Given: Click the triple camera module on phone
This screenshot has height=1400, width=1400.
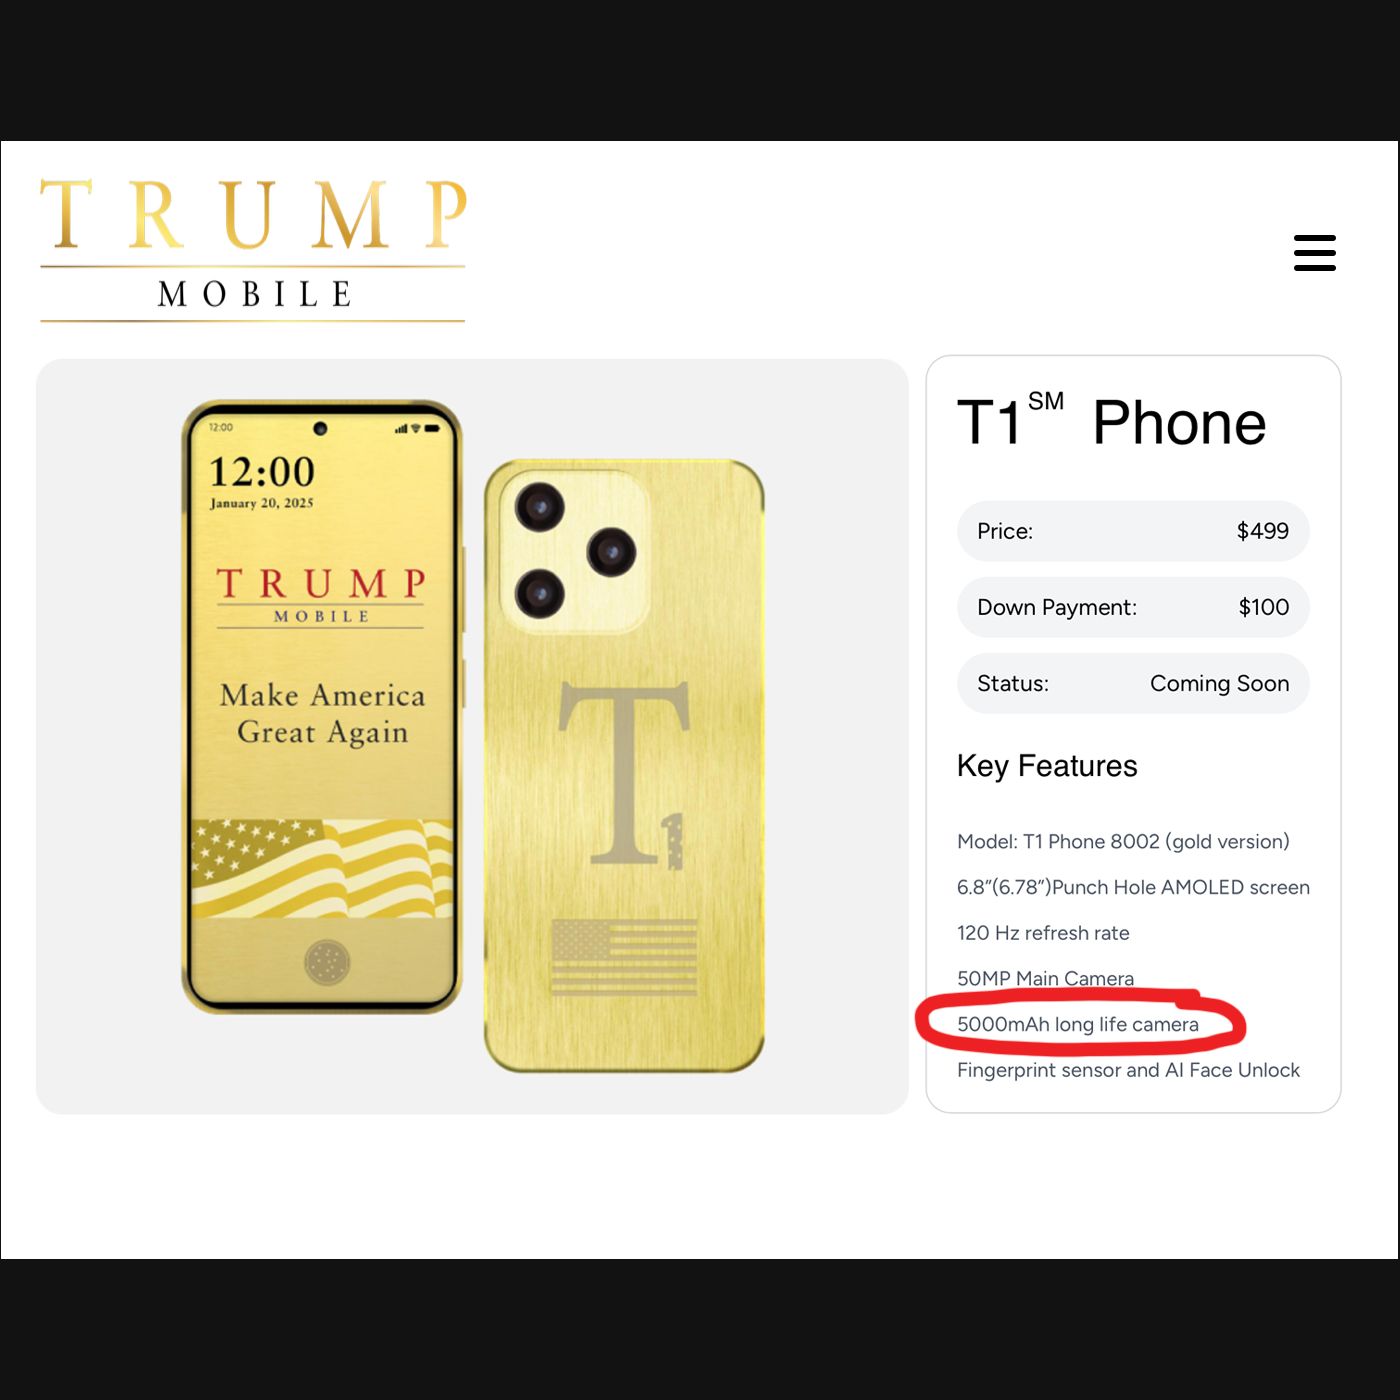Looking at the screenshot, I should pyautogui.click(x=575, y=551).
